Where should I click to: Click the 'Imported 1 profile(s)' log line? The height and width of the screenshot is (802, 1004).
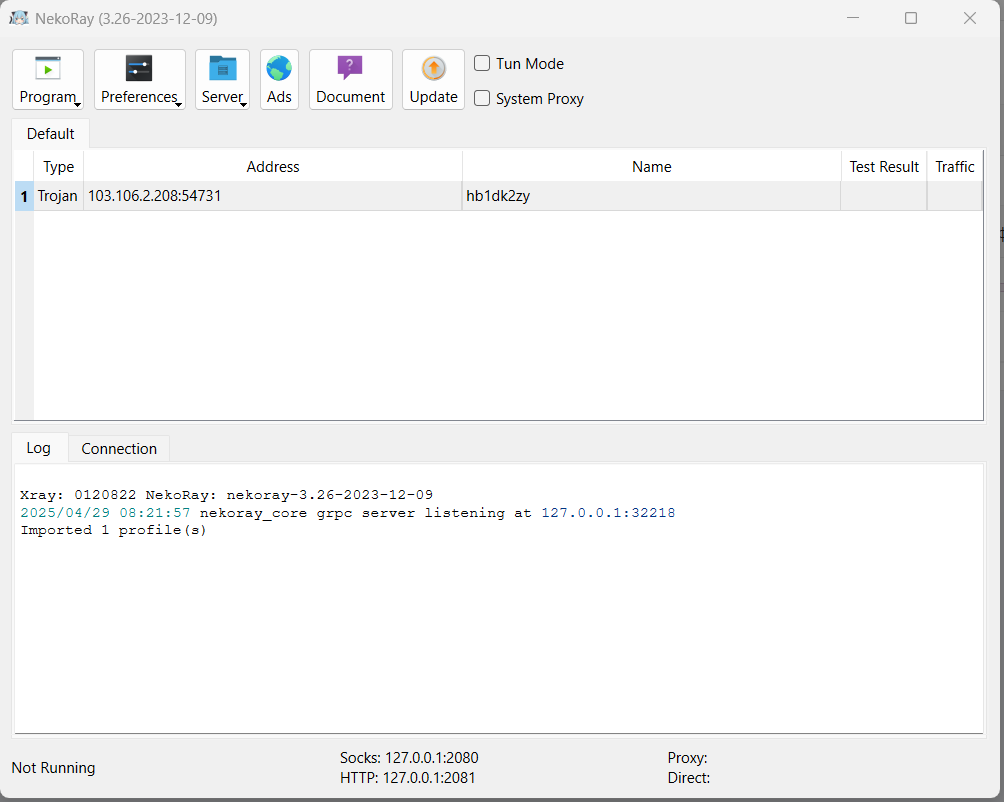pos(113,530)
